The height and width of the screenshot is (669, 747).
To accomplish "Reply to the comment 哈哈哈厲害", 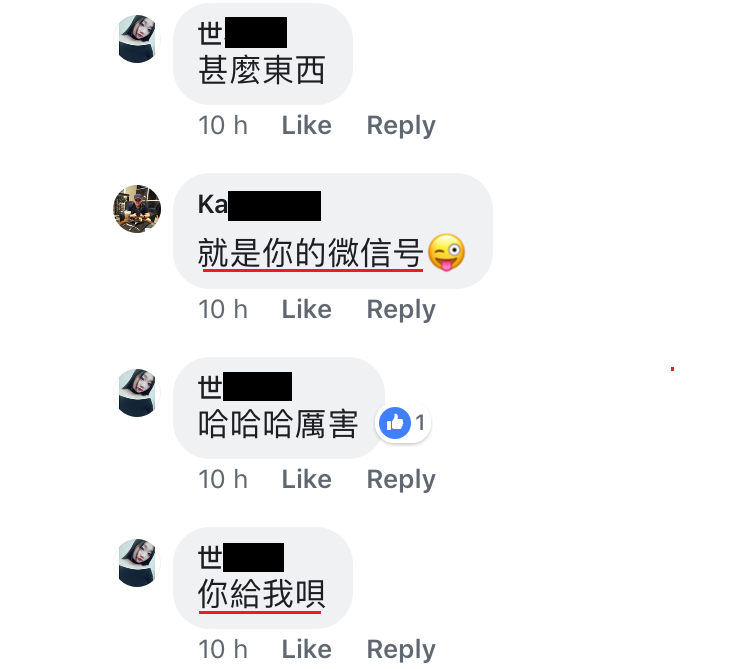I will pos(401,479).
